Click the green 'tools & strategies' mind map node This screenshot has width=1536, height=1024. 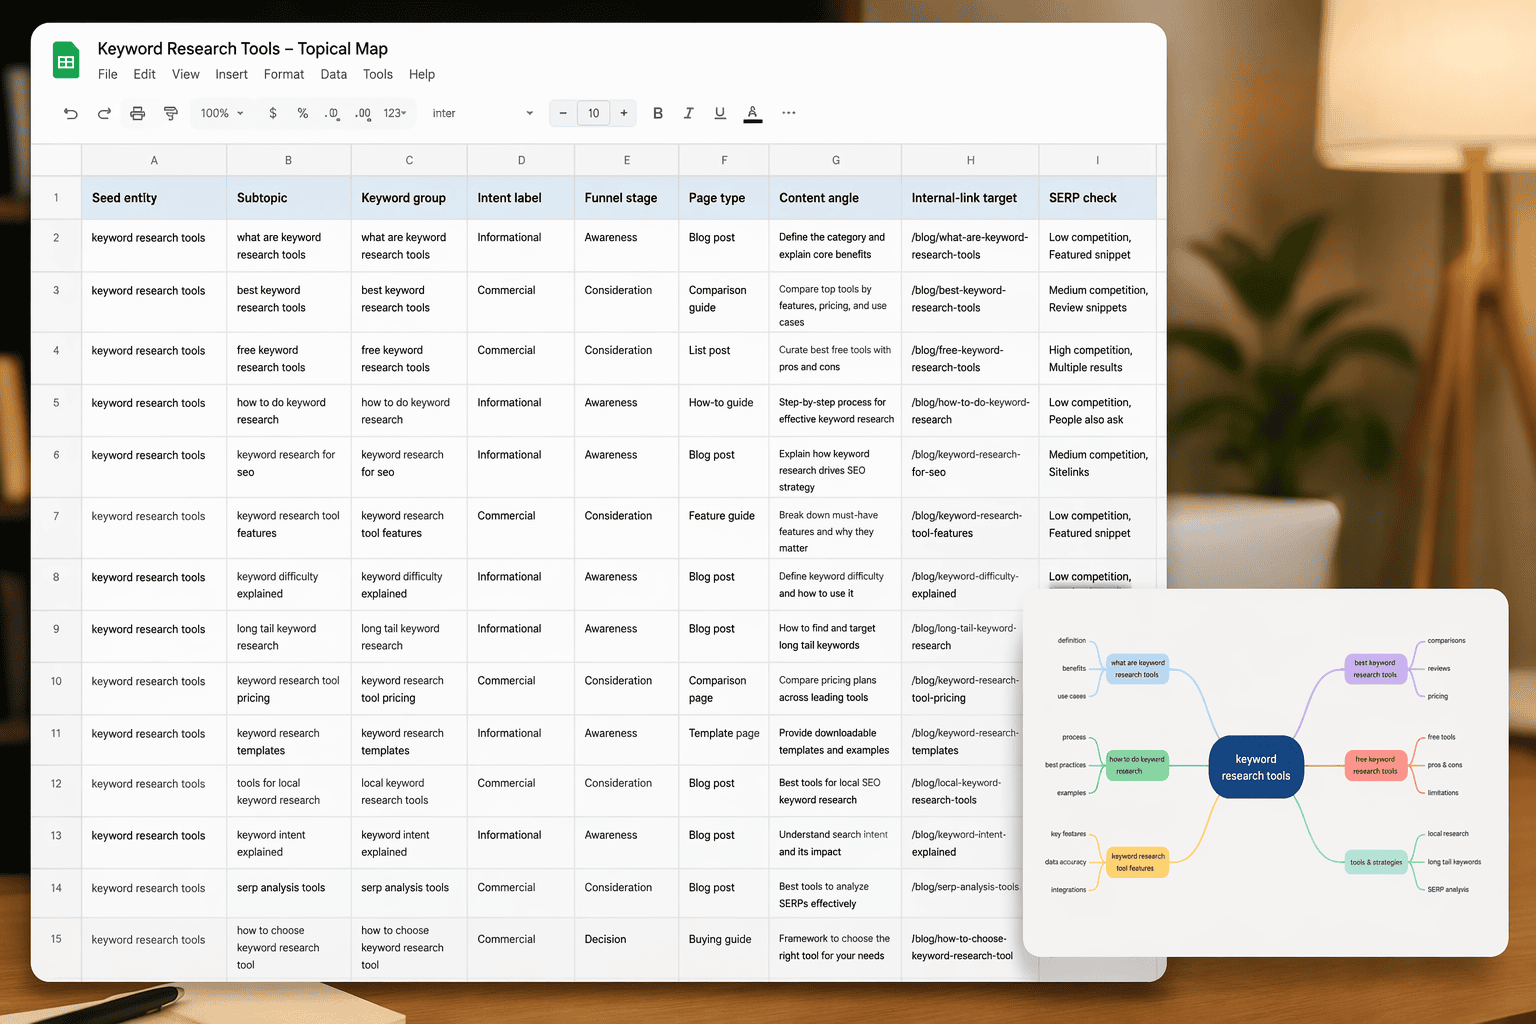tap(1376, 862)
